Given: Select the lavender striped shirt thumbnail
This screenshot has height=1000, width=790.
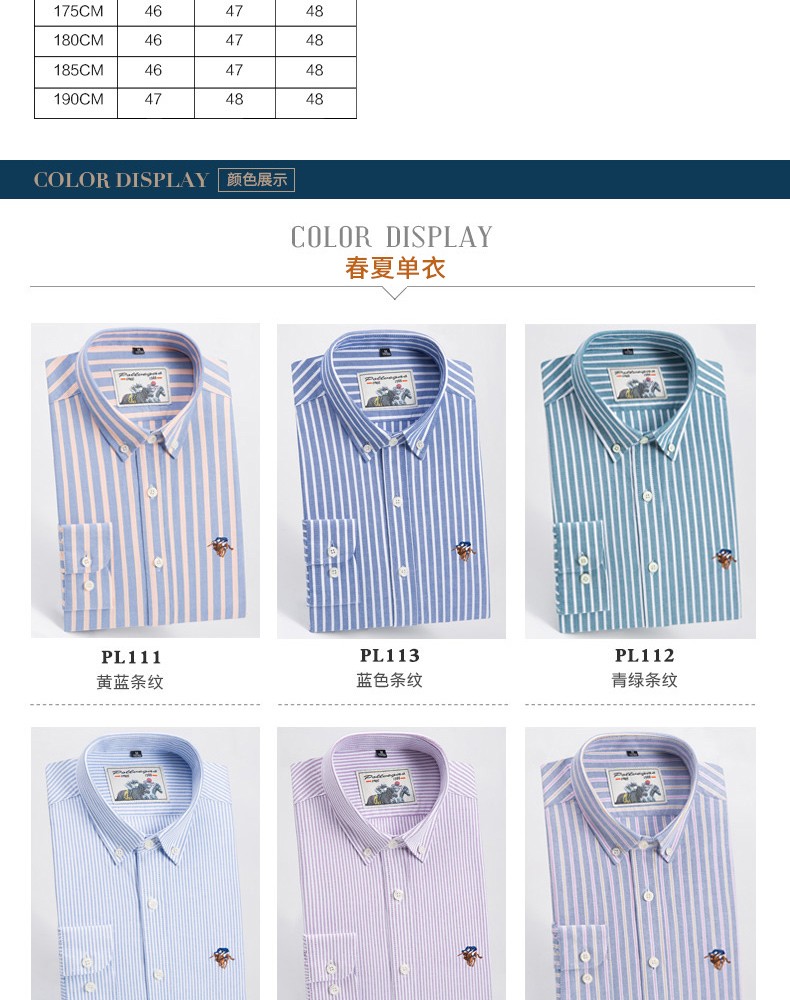Looking at the screenshot, I should [x=391, y=864].
